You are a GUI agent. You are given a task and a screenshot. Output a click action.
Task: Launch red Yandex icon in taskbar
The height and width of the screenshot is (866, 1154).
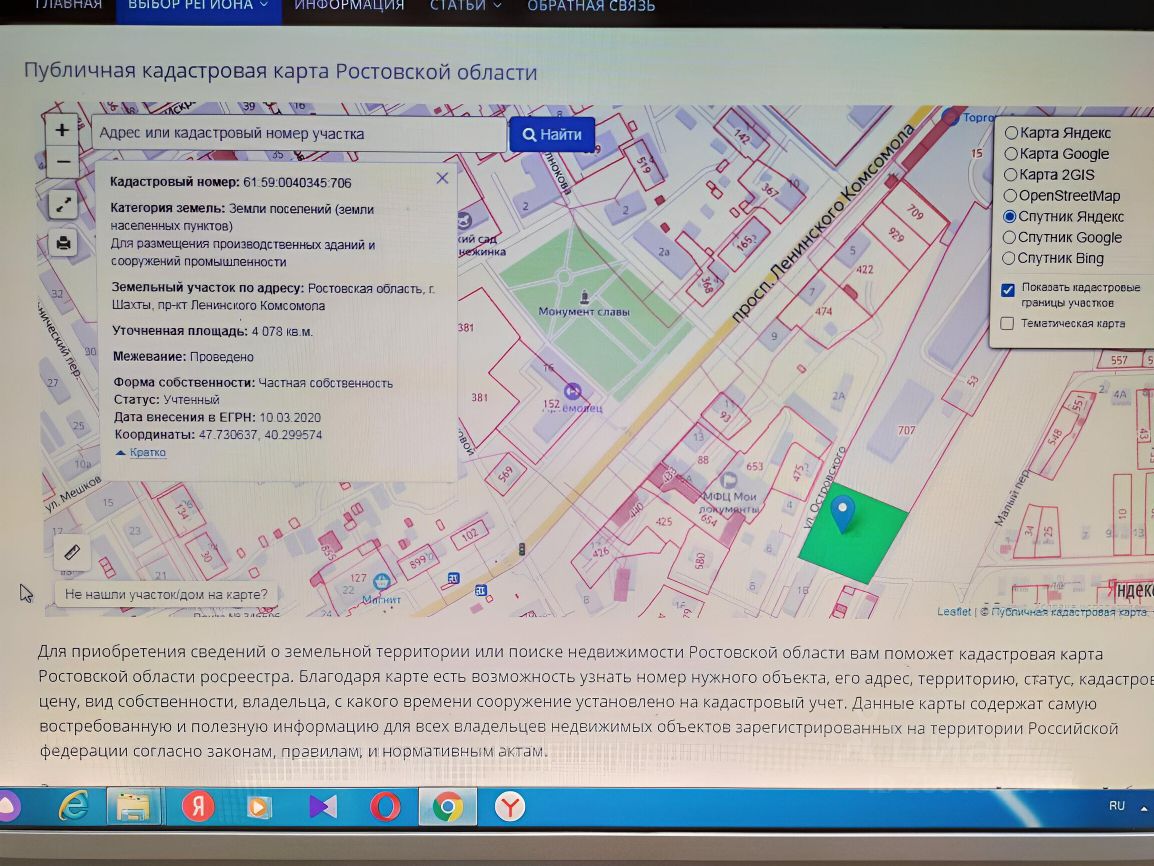(198, 807)
